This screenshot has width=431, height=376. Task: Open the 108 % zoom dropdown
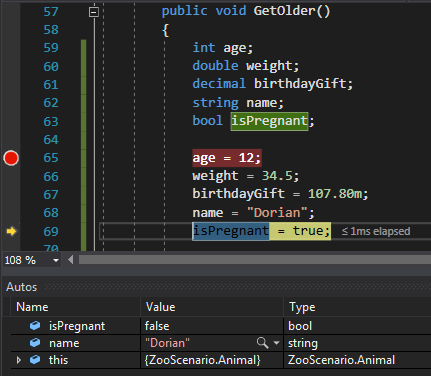point(56,260)
